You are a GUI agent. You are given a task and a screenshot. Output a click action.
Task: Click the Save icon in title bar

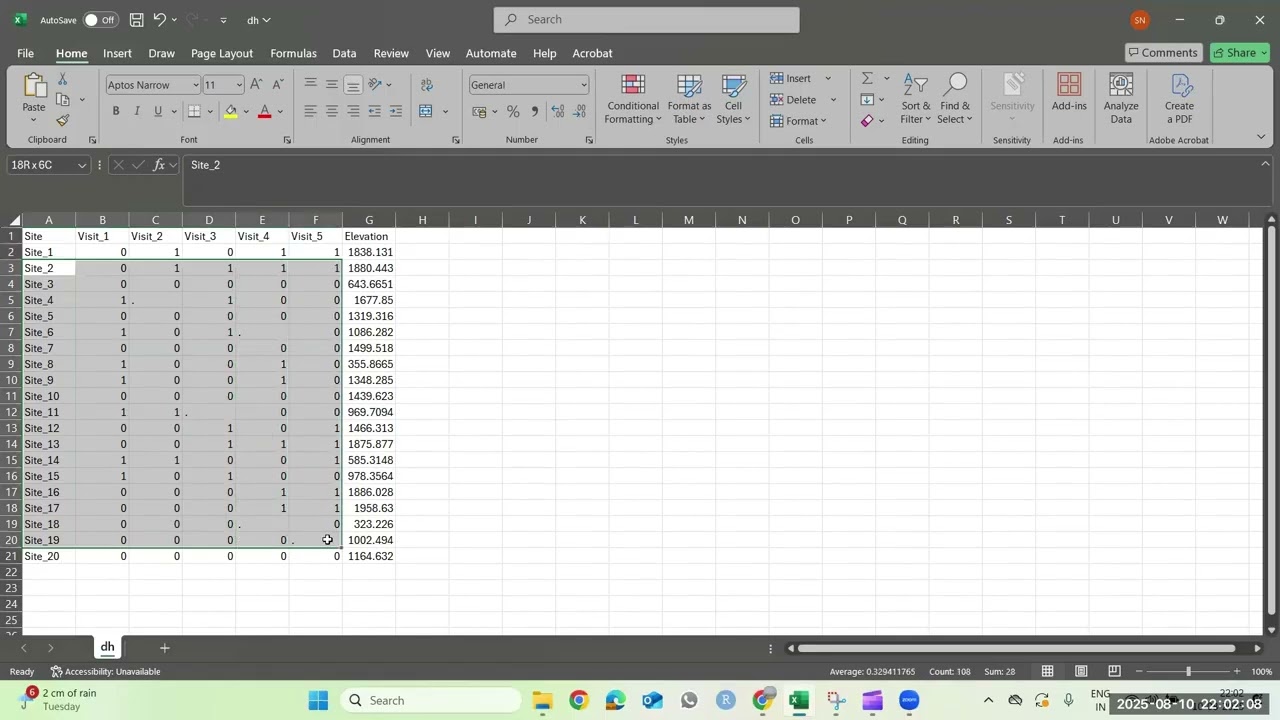click(x=137, y=20)
